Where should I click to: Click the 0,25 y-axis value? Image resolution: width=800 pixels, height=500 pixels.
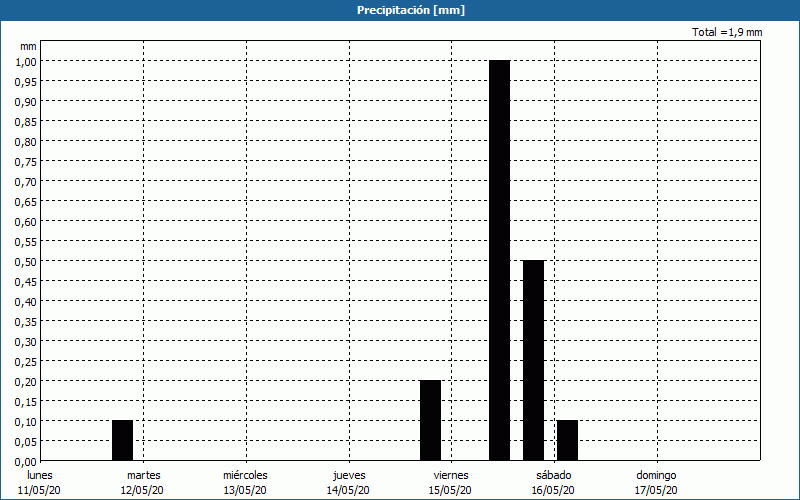tap(26, 361)
